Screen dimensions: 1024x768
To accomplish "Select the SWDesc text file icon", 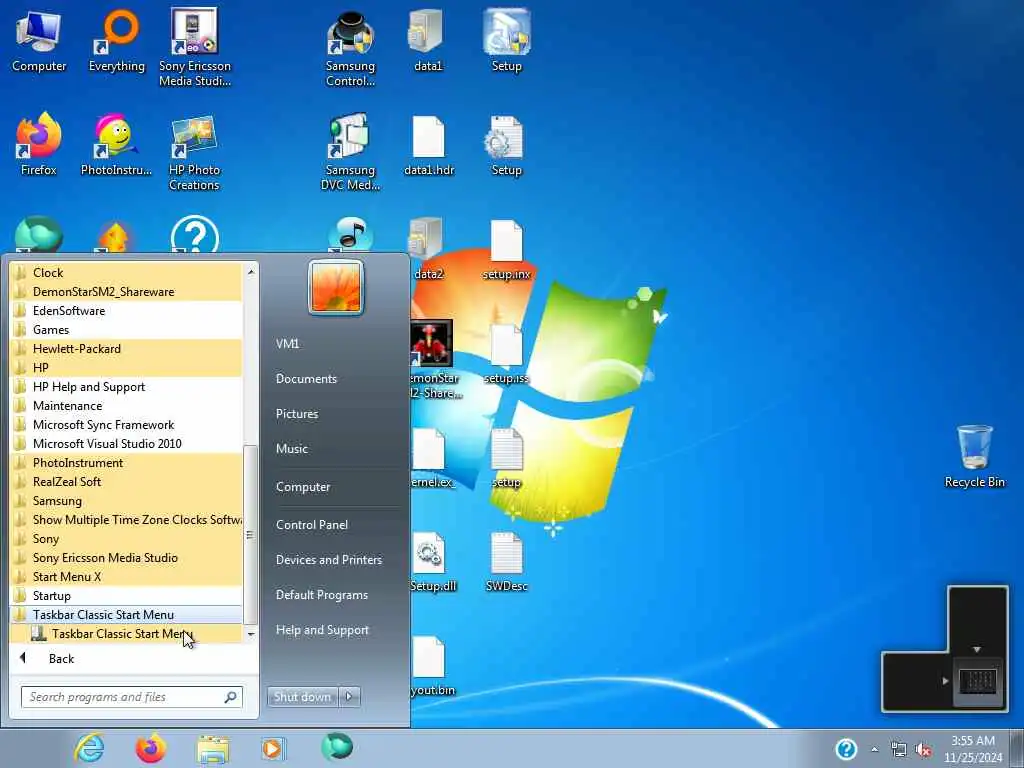I will click(506, 561).
